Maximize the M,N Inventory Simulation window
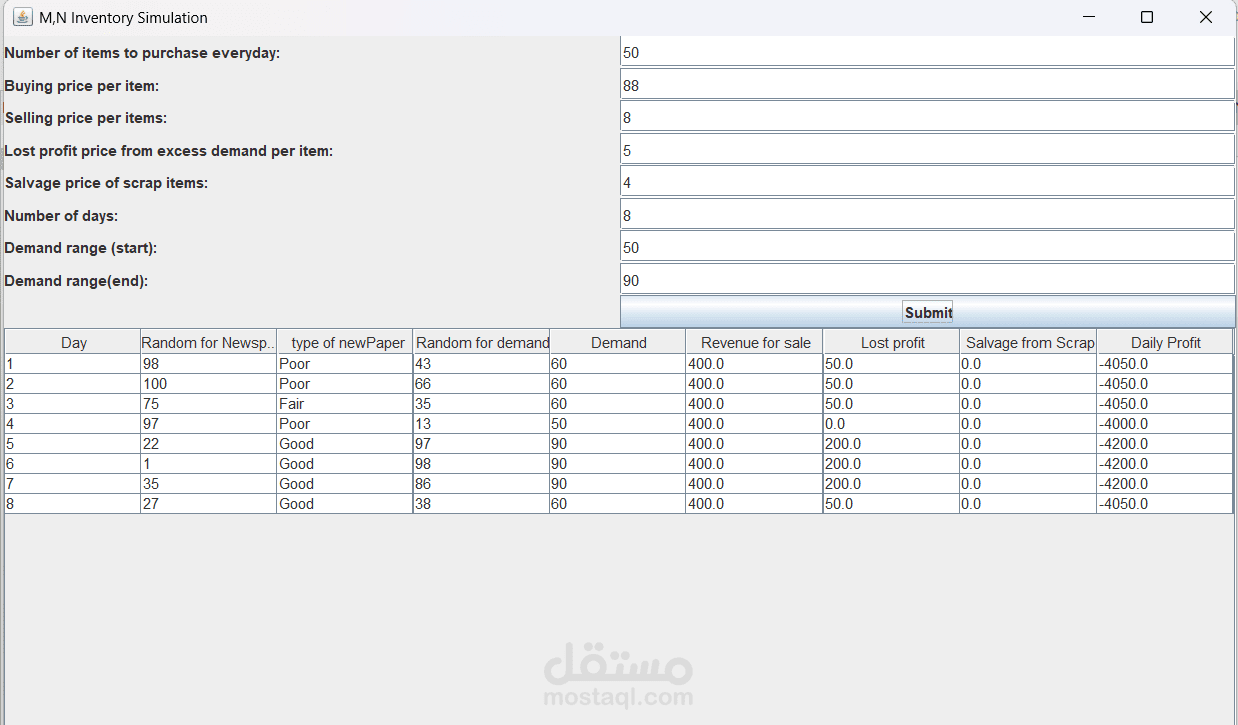The image size is (1238, 725). coord(1147,17)
